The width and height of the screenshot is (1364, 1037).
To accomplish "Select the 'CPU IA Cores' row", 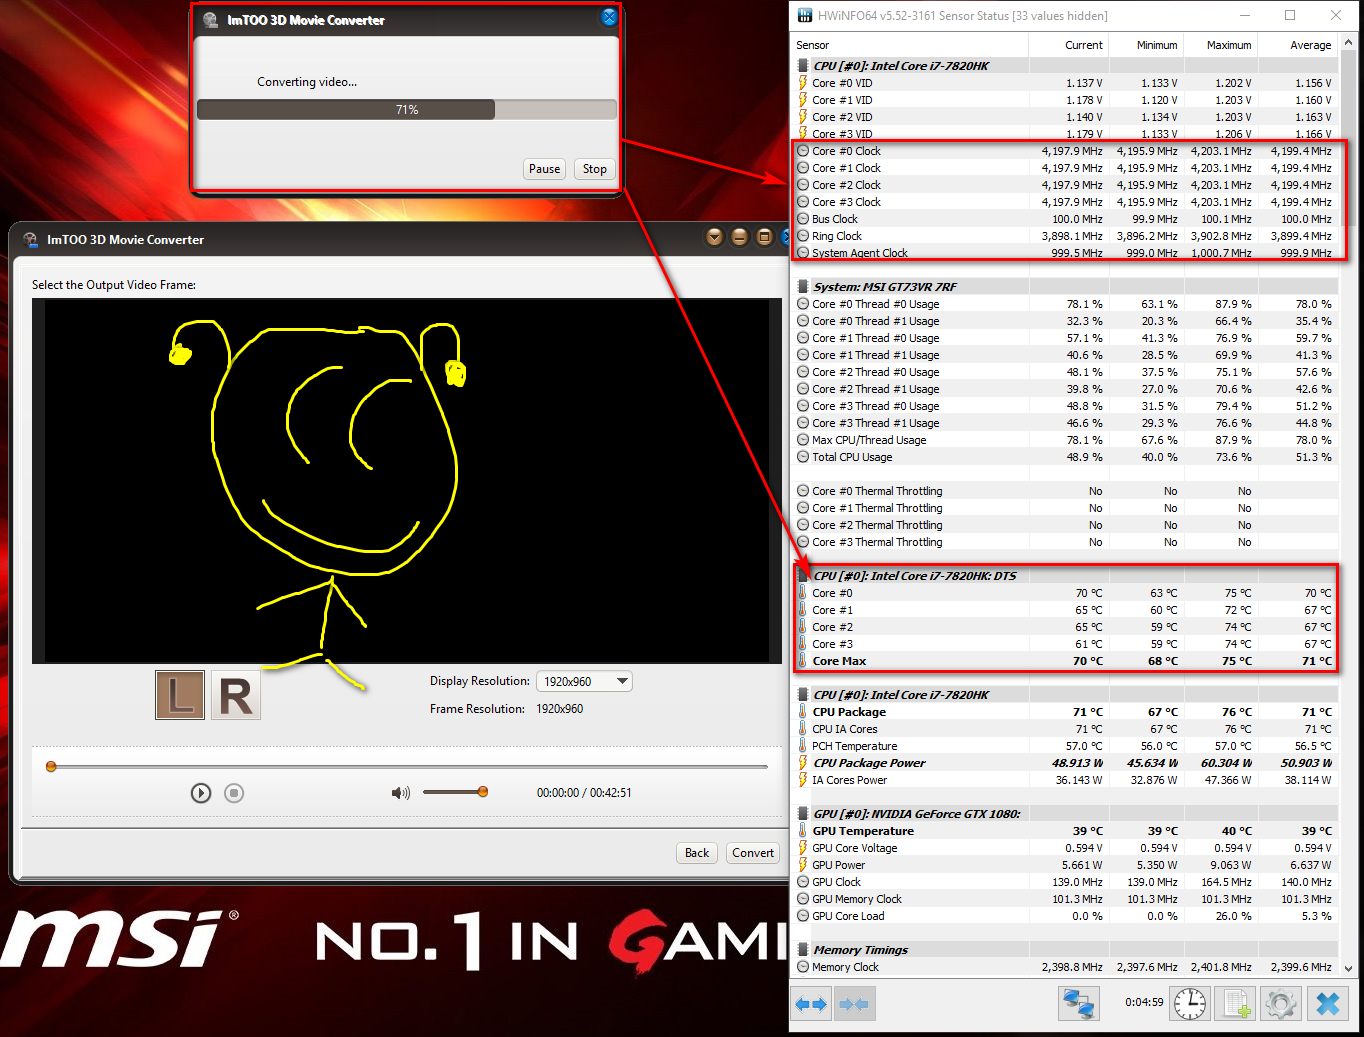I will (x=1066, y=729).
